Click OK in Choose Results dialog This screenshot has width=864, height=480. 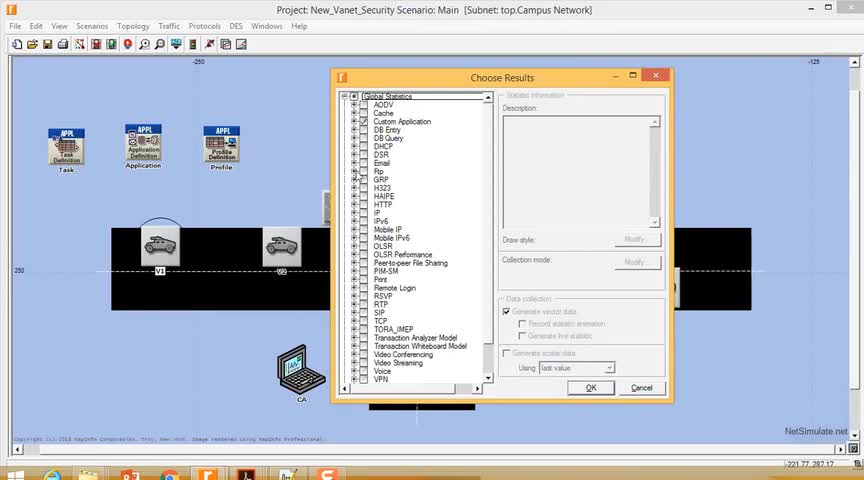[x=591, y=388]
